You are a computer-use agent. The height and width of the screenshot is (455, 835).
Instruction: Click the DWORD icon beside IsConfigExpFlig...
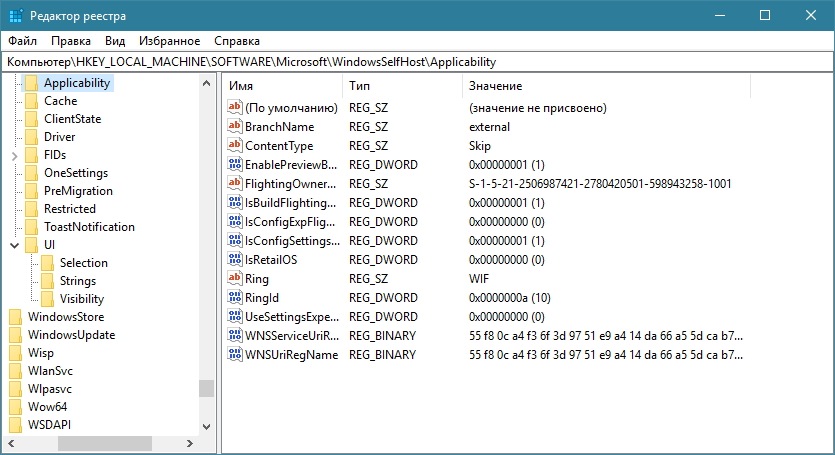(x=235, y=221)
